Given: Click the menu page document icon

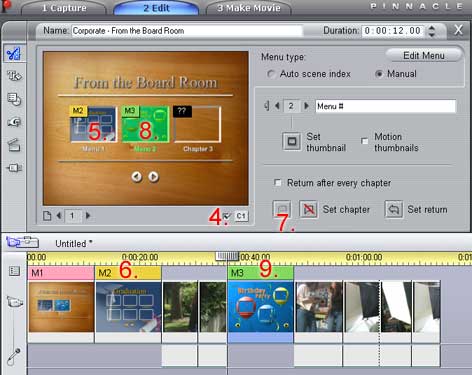Looking at the screenshot, I should click(47, 216).
